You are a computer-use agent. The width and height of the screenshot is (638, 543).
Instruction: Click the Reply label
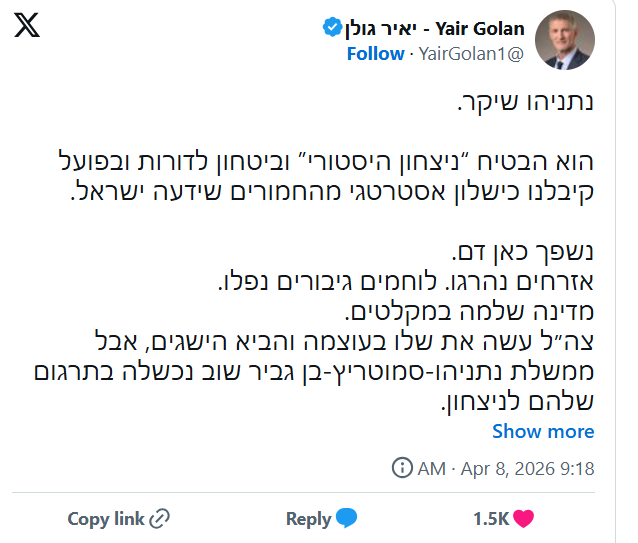[308, 519]
